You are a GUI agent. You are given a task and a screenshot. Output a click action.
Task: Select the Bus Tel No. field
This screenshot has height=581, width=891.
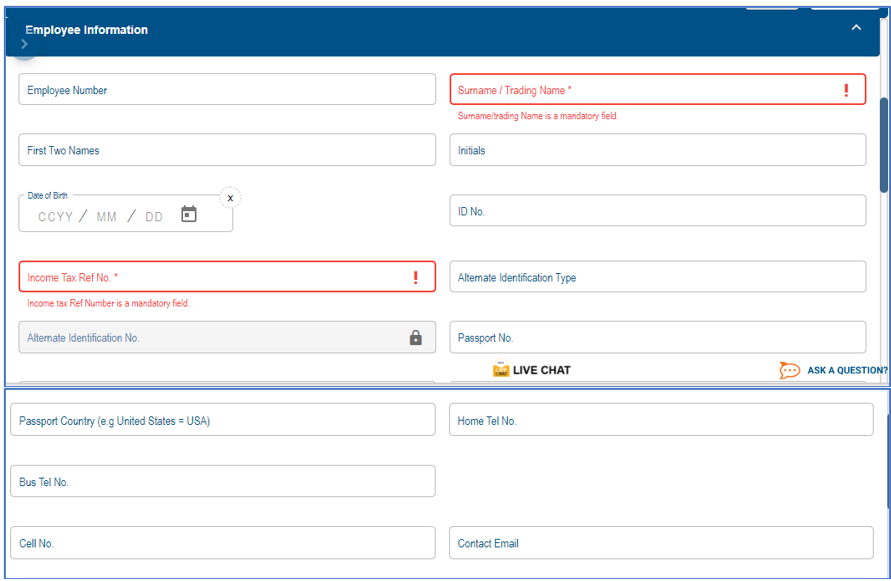click(223, 482)
